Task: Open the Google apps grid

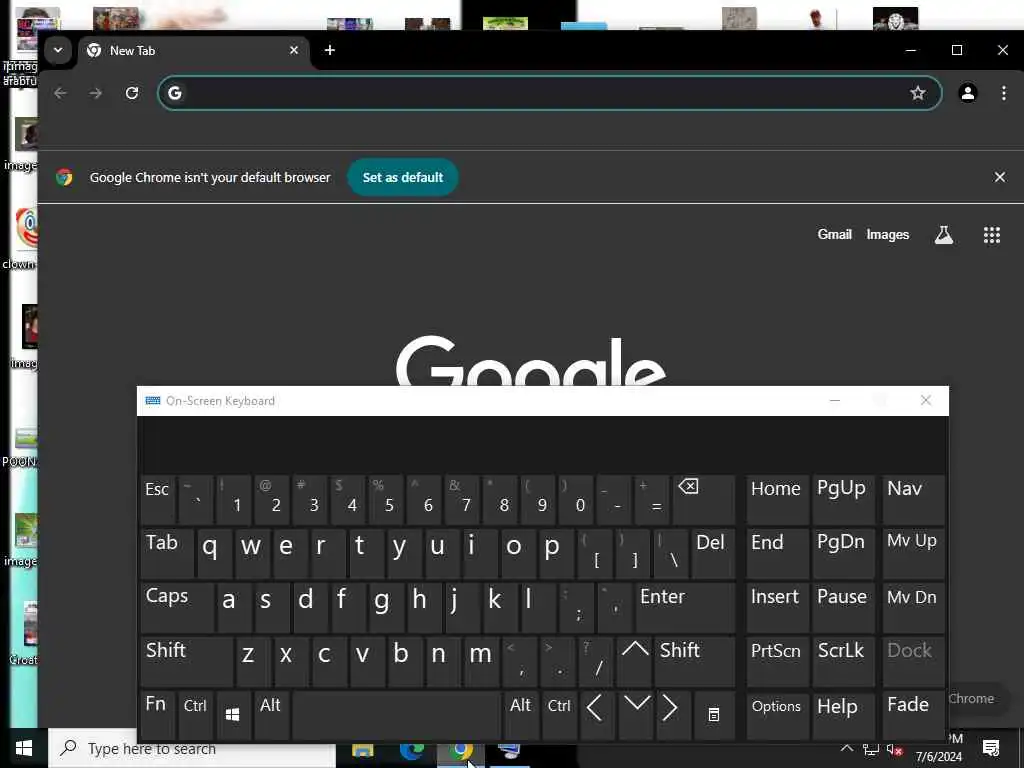Action: coord(991,235)
